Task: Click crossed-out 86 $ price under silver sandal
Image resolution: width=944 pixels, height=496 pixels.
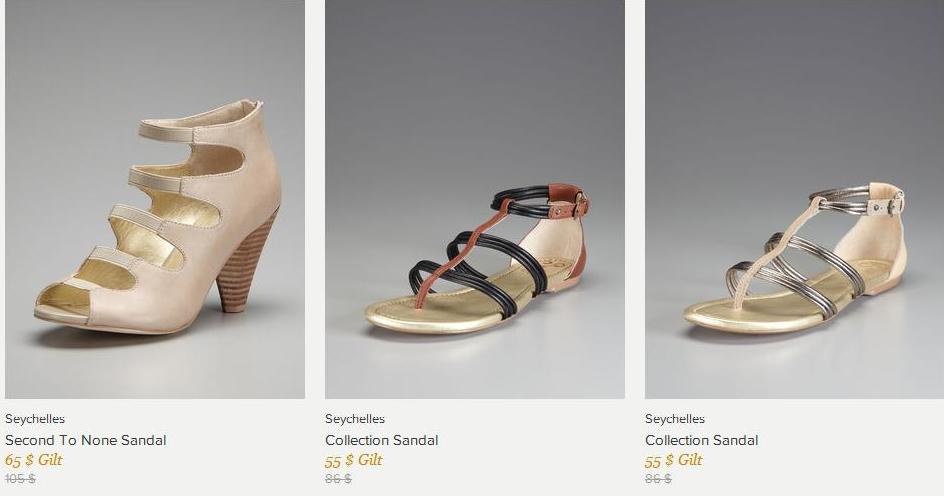Action: coord(658,479)
